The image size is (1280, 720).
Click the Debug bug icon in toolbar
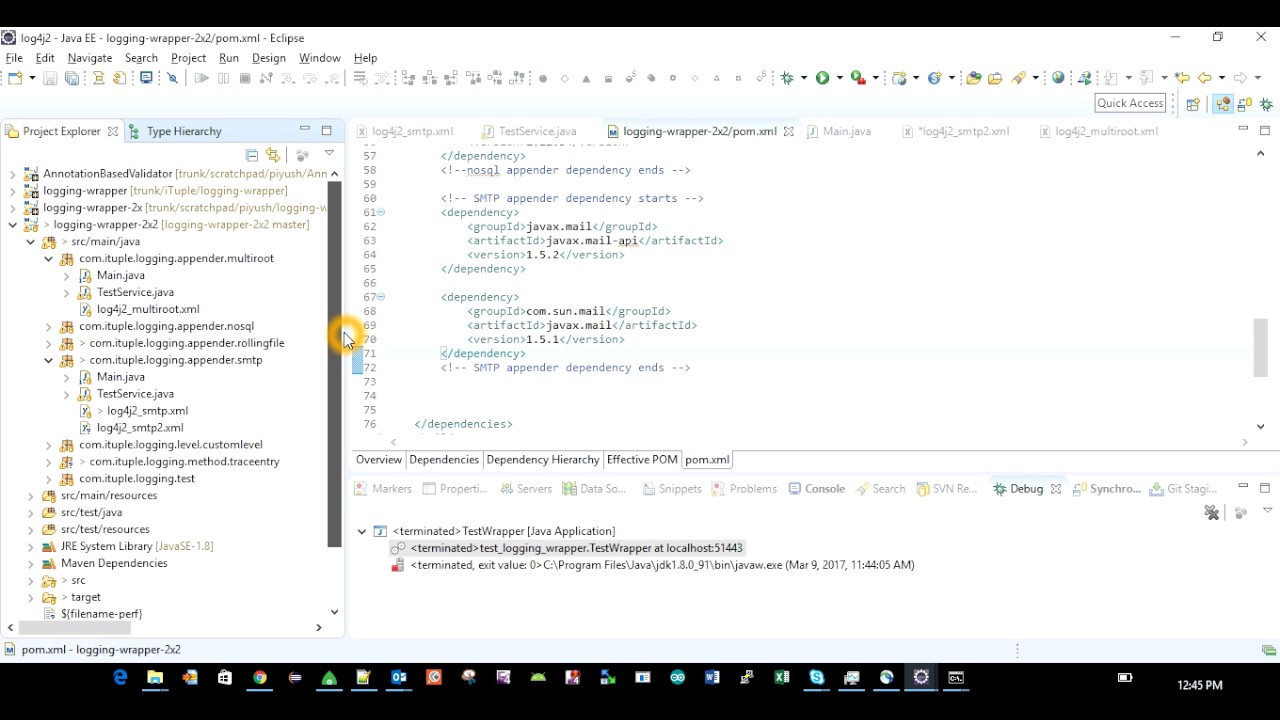point(788,78)
